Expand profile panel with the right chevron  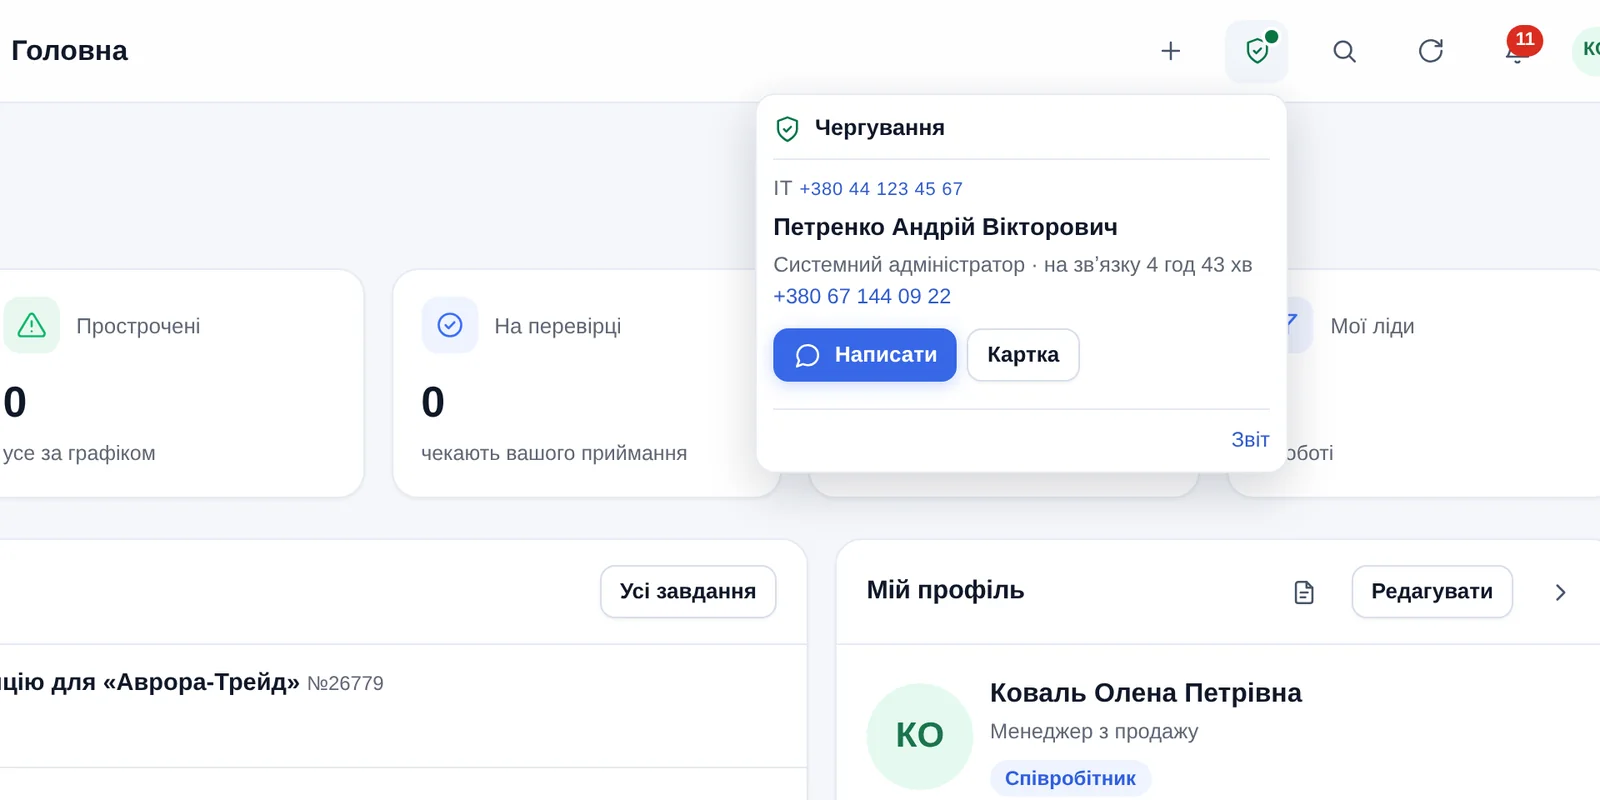click(1560, 592)
